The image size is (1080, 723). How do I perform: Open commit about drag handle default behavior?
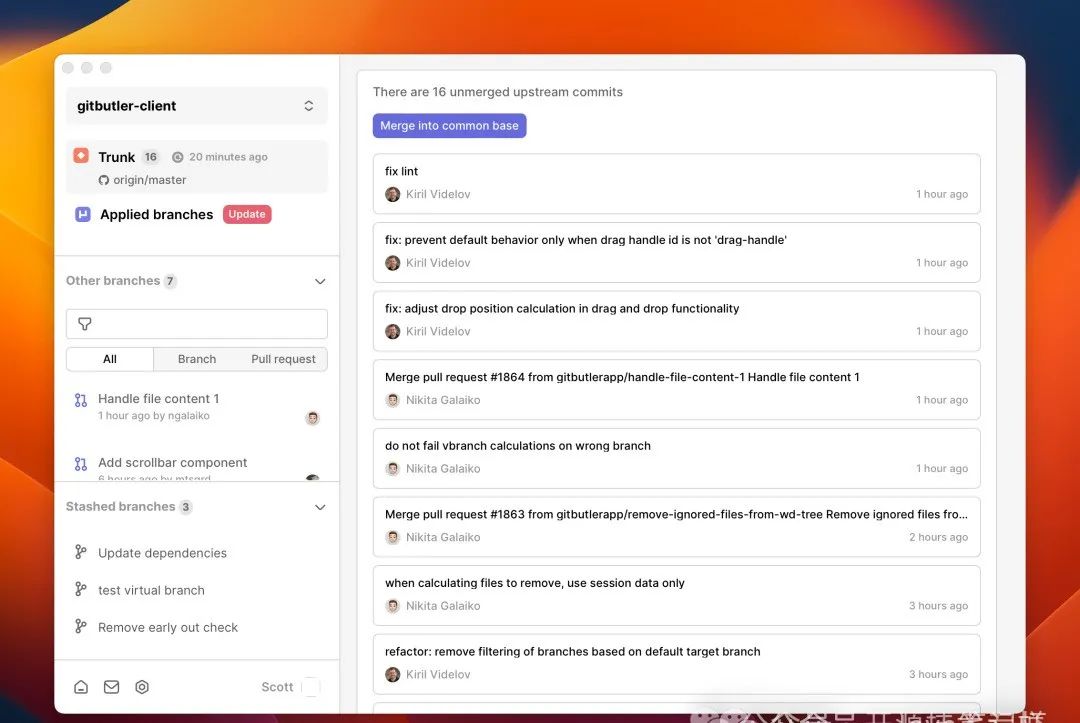(676, 252)
